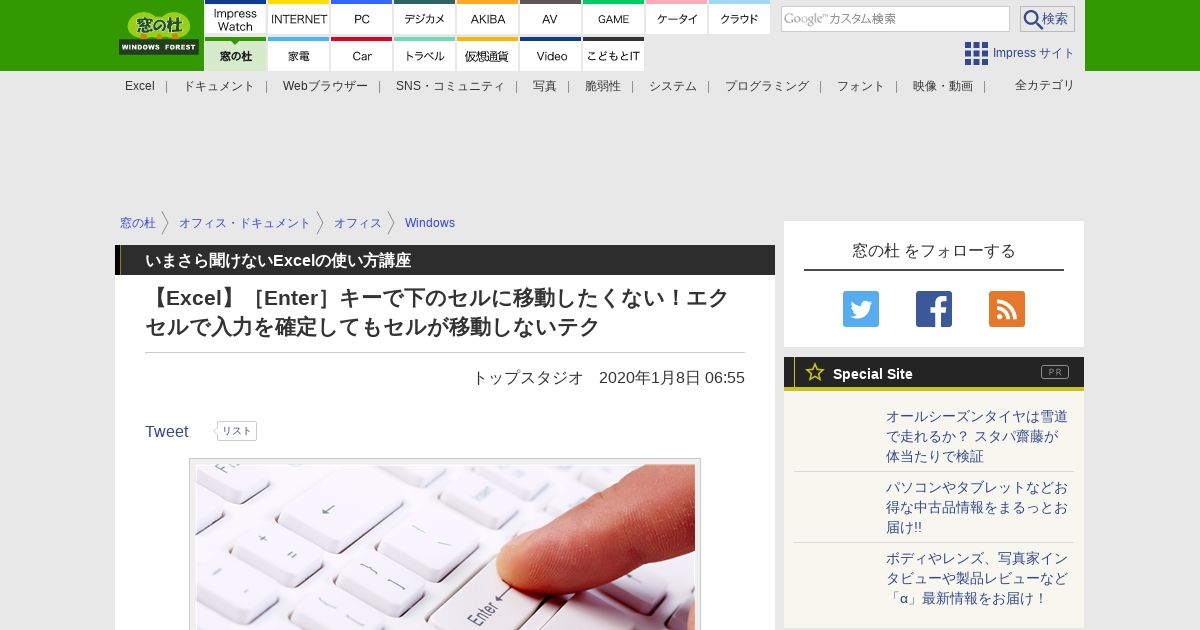Click the リスト button beside Tweet
Image resolution: width=1200 pixels, height=630 pixels.
pos(237,431)
